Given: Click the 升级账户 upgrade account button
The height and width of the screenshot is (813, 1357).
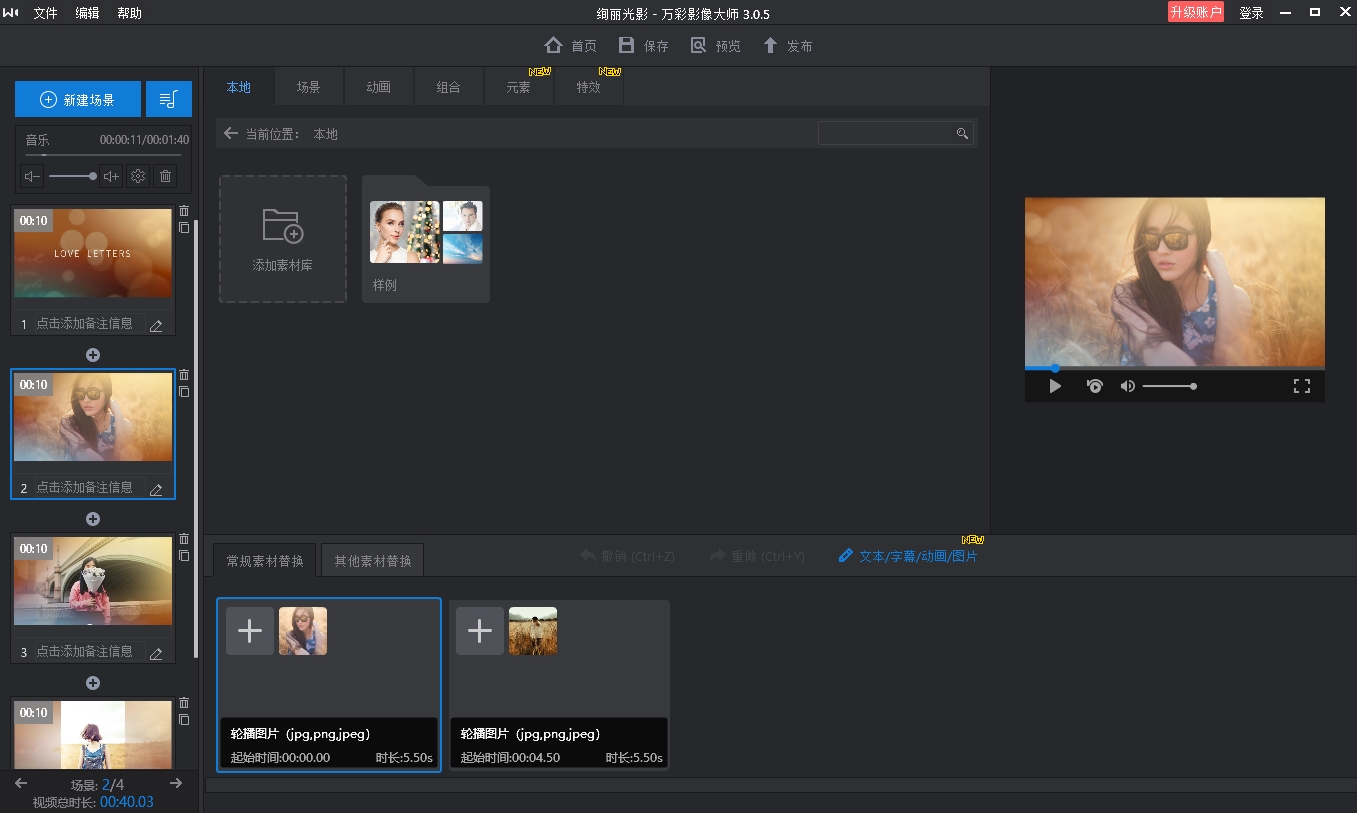Looking at the screenshot, I should point(1196,12).
